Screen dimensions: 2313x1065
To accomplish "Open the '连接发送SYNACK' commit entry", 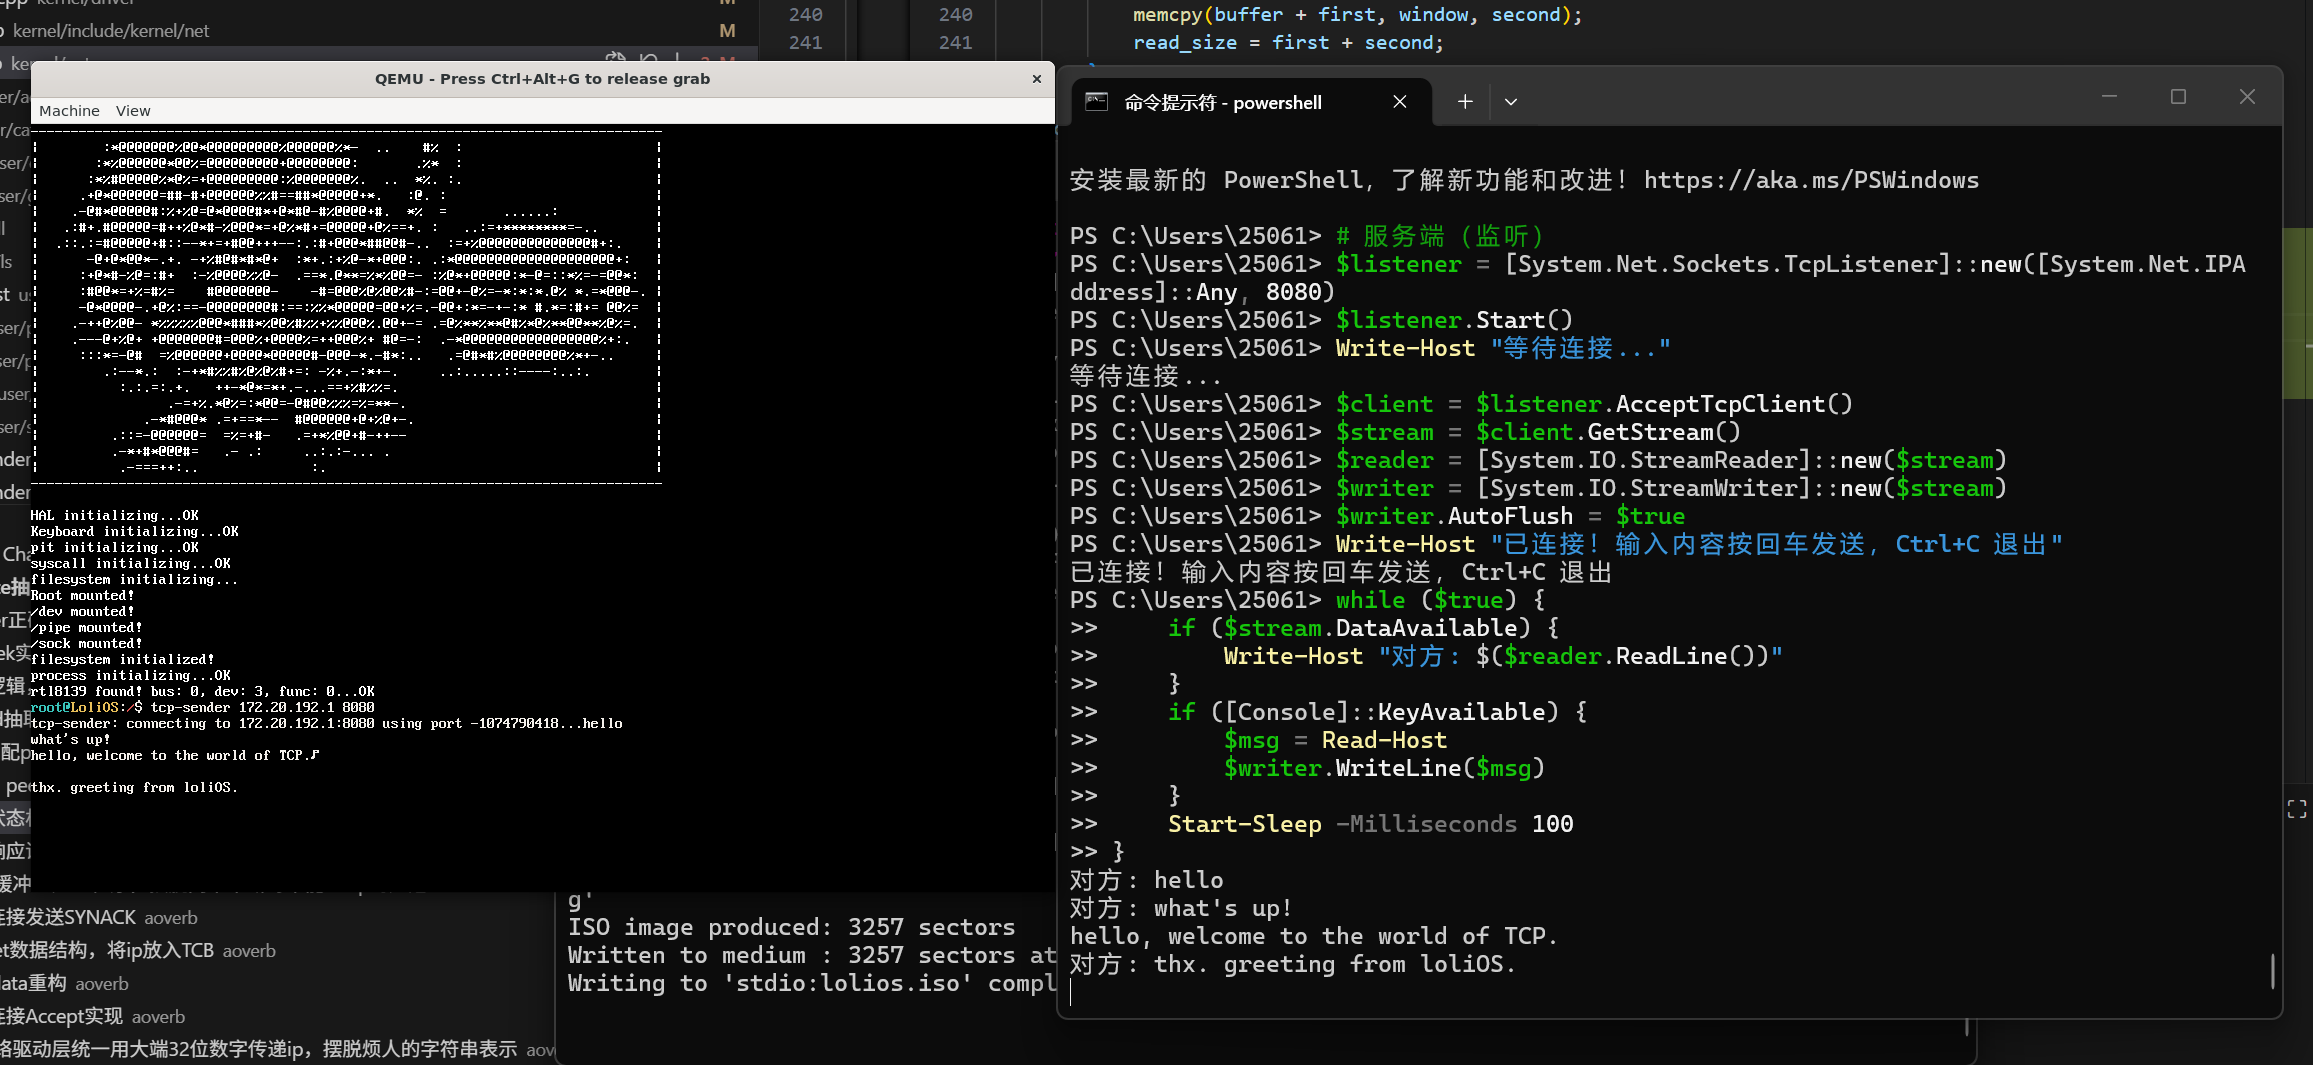I will tap(70, 917).
